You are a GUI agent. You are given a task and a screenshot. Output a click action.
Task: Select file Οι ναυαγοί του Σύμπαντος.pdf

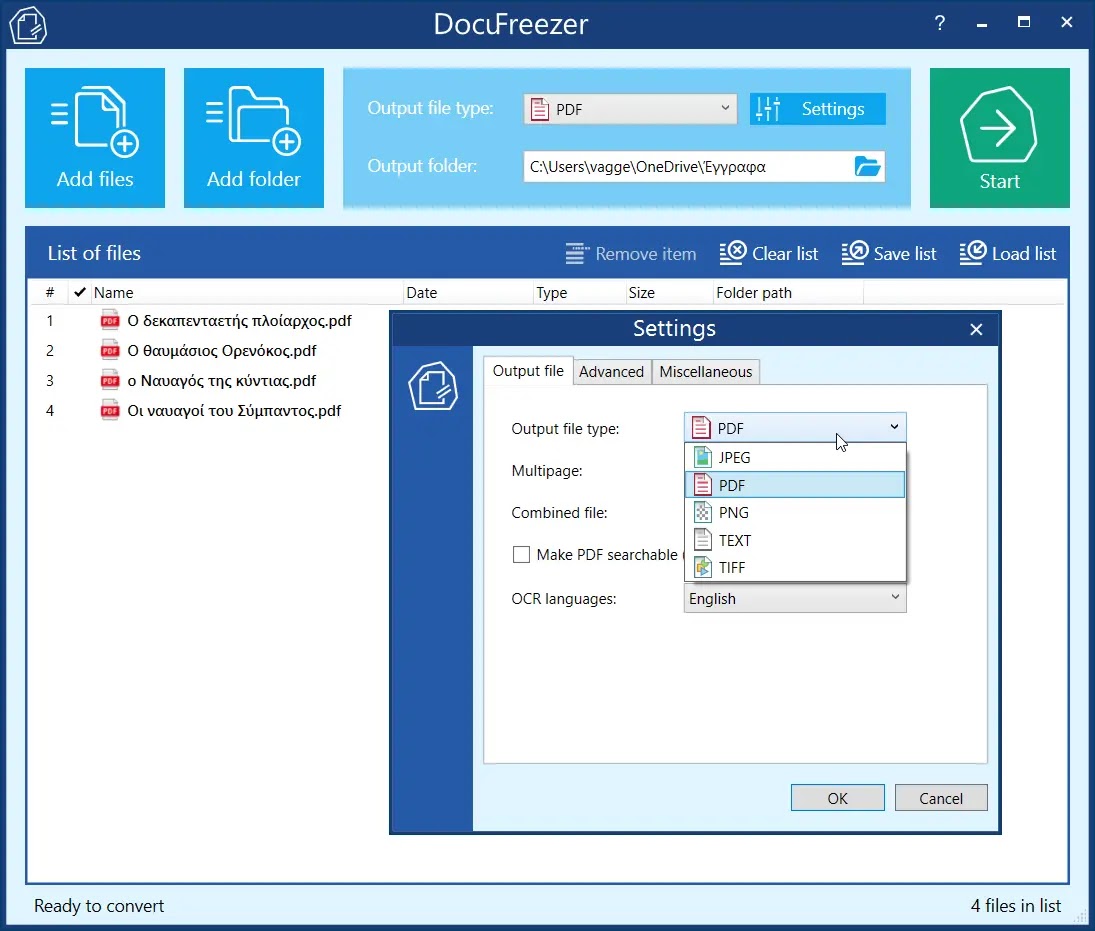coord(234,411)
